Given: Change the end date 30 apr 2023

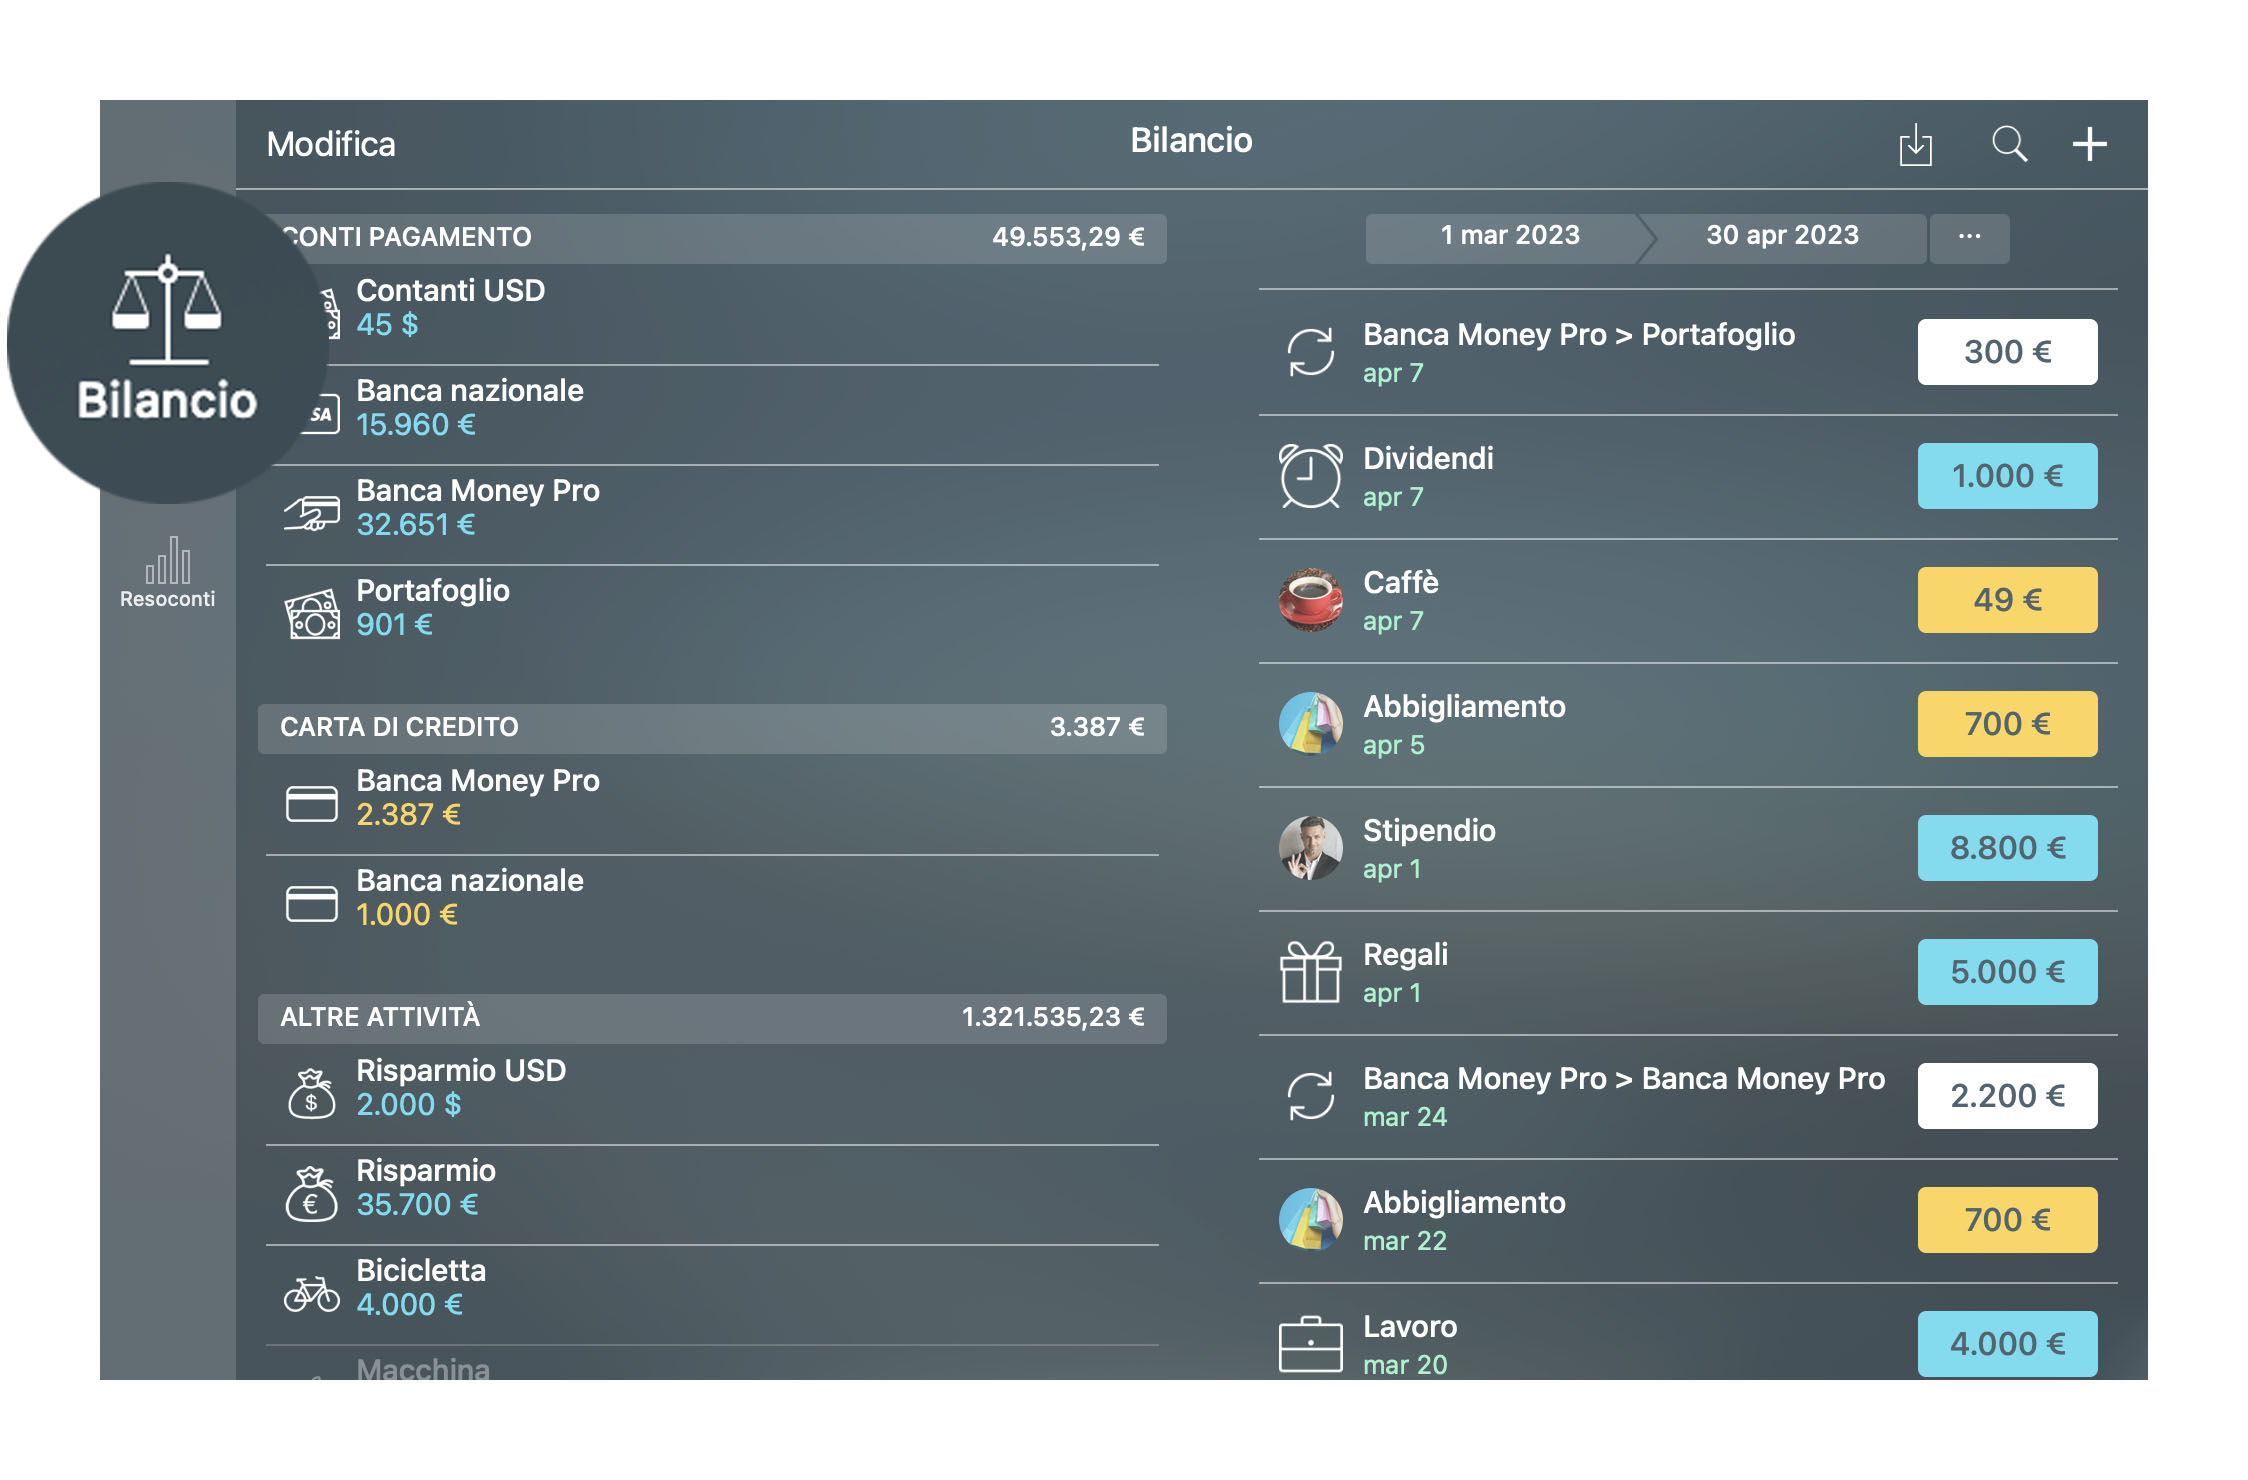Looking at the screenshot, I should pos(1781,236).
